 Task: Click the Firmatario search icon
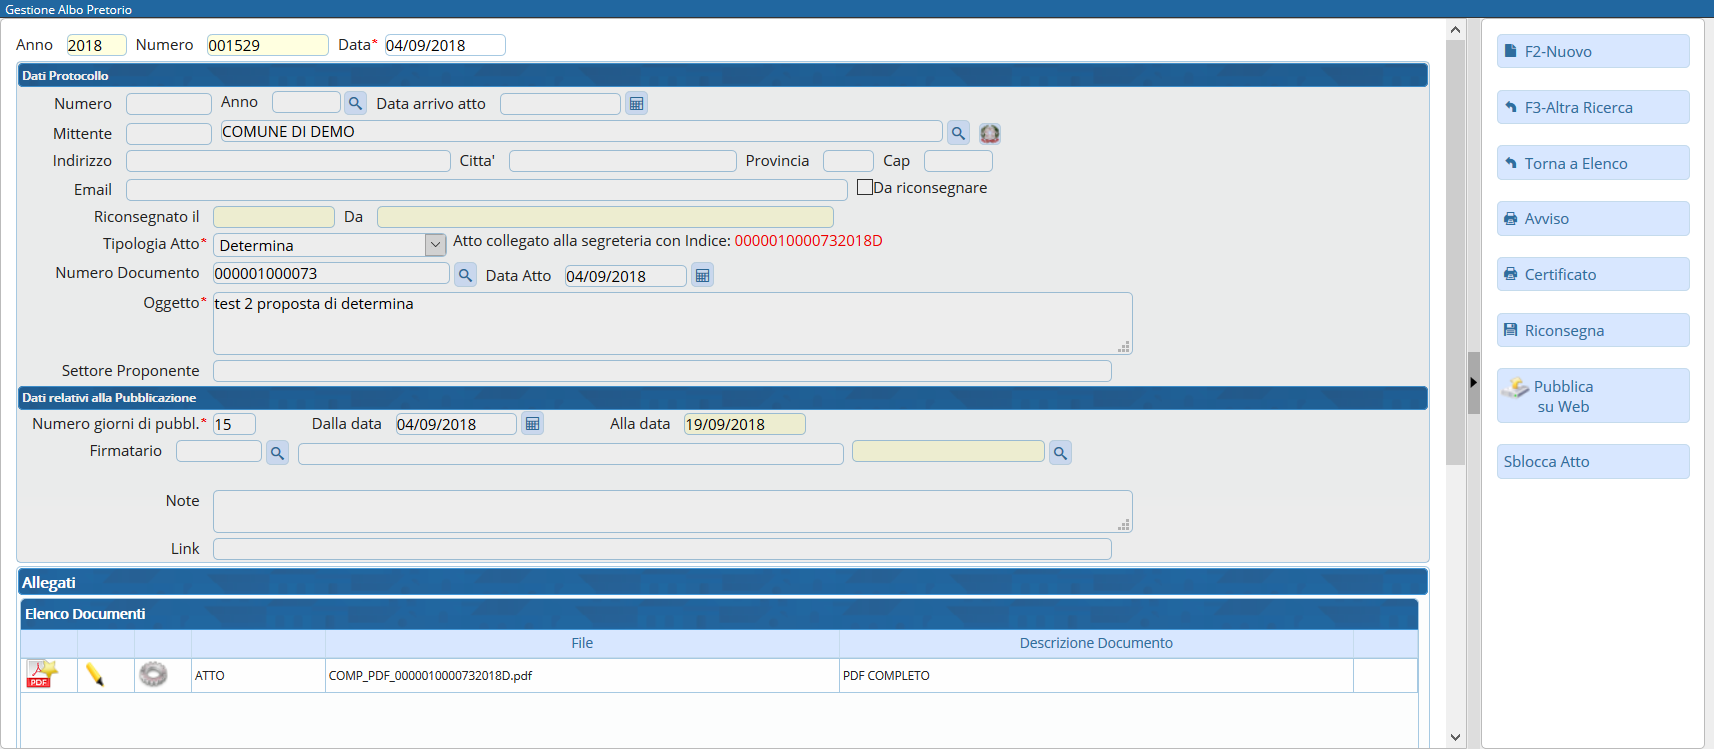click(x=277, y=453)
